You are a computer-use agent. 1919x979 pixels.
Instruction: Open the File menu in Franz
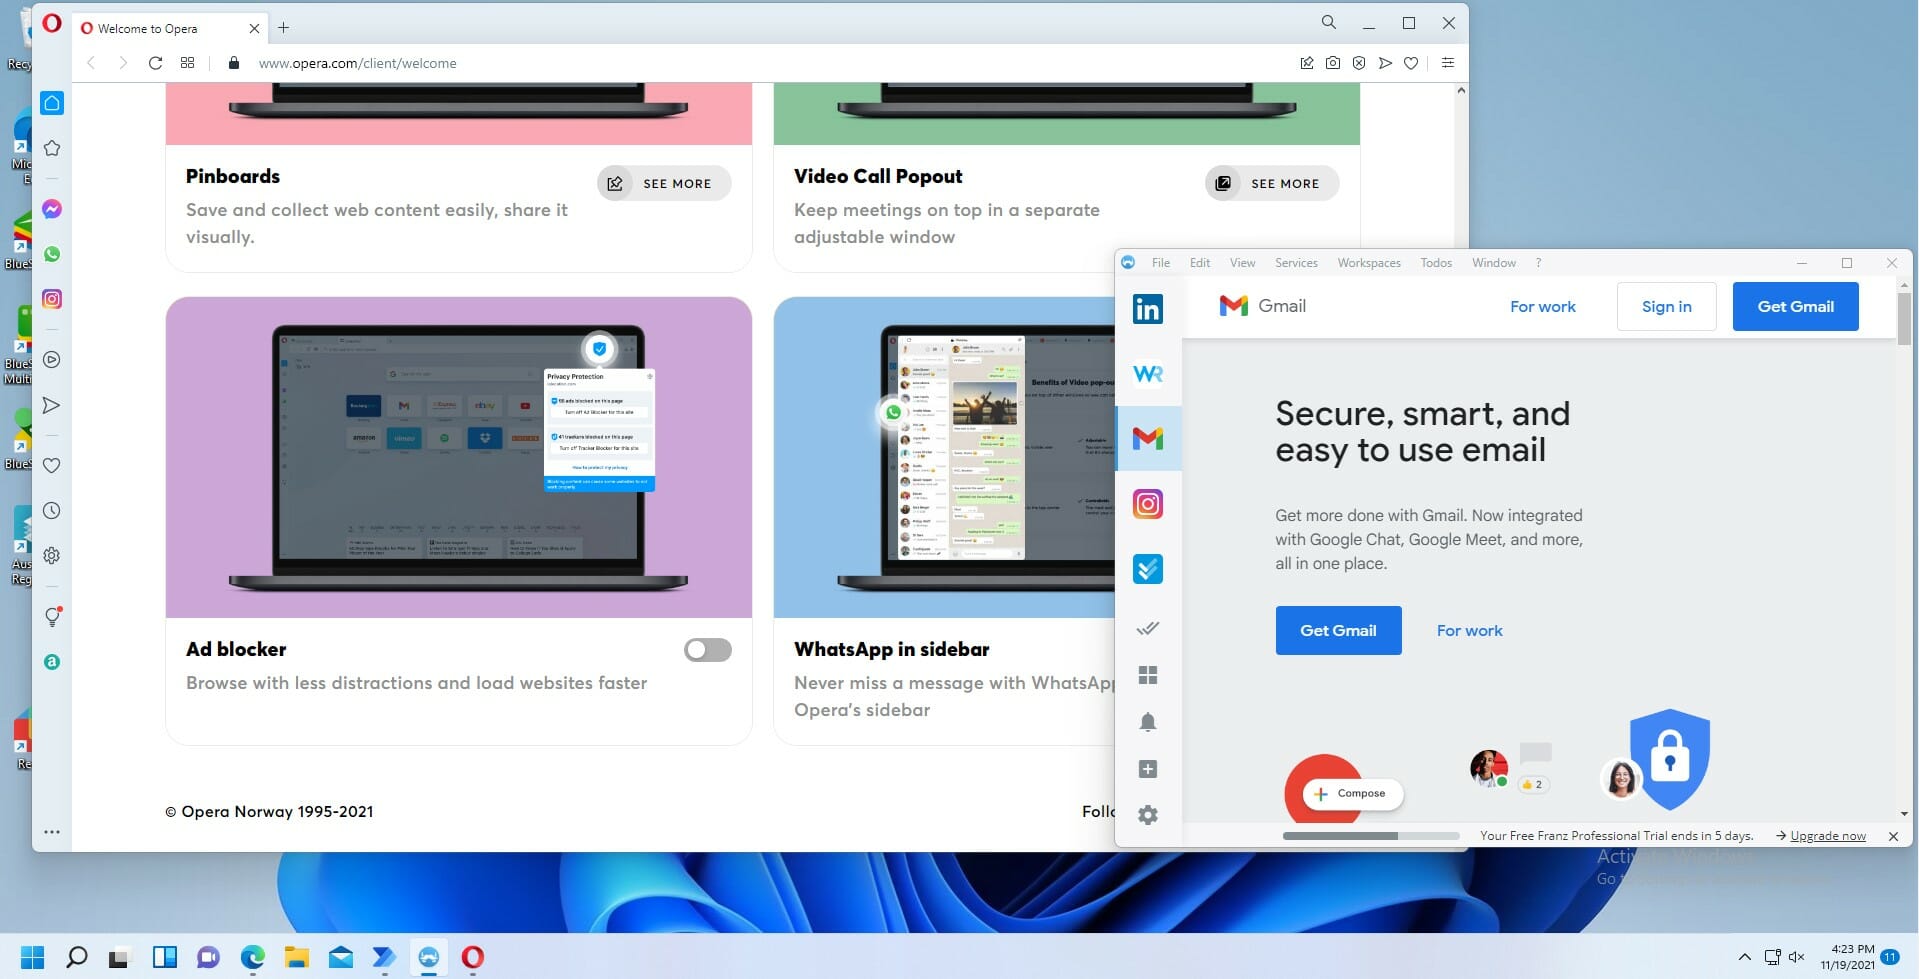tap(1161, 263)
